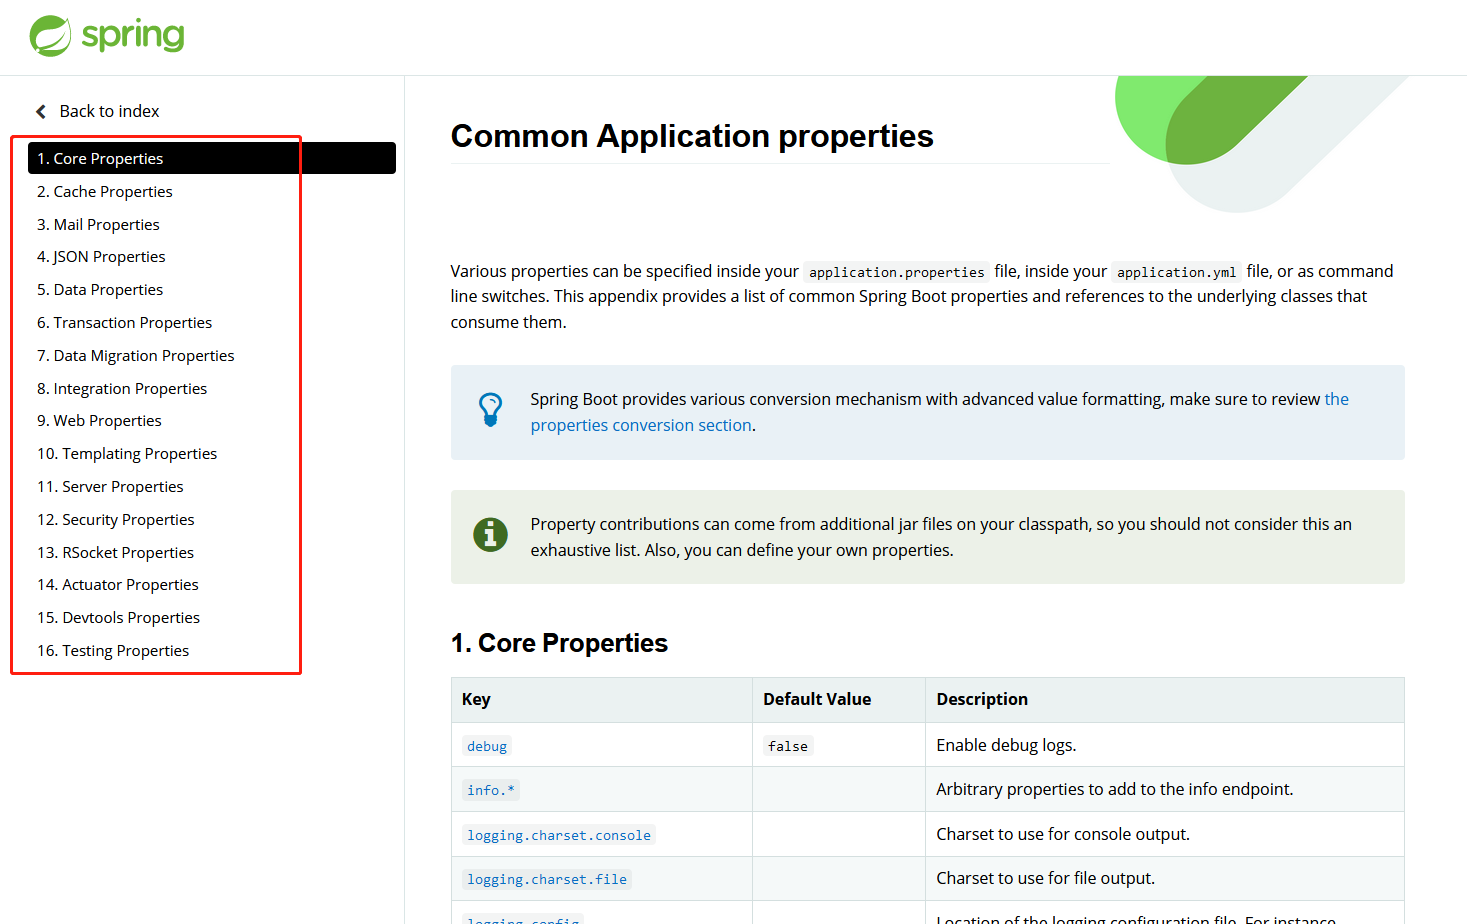View 12. Security Properties
This screenshot has height=924, width=1467.
(116, 519)
